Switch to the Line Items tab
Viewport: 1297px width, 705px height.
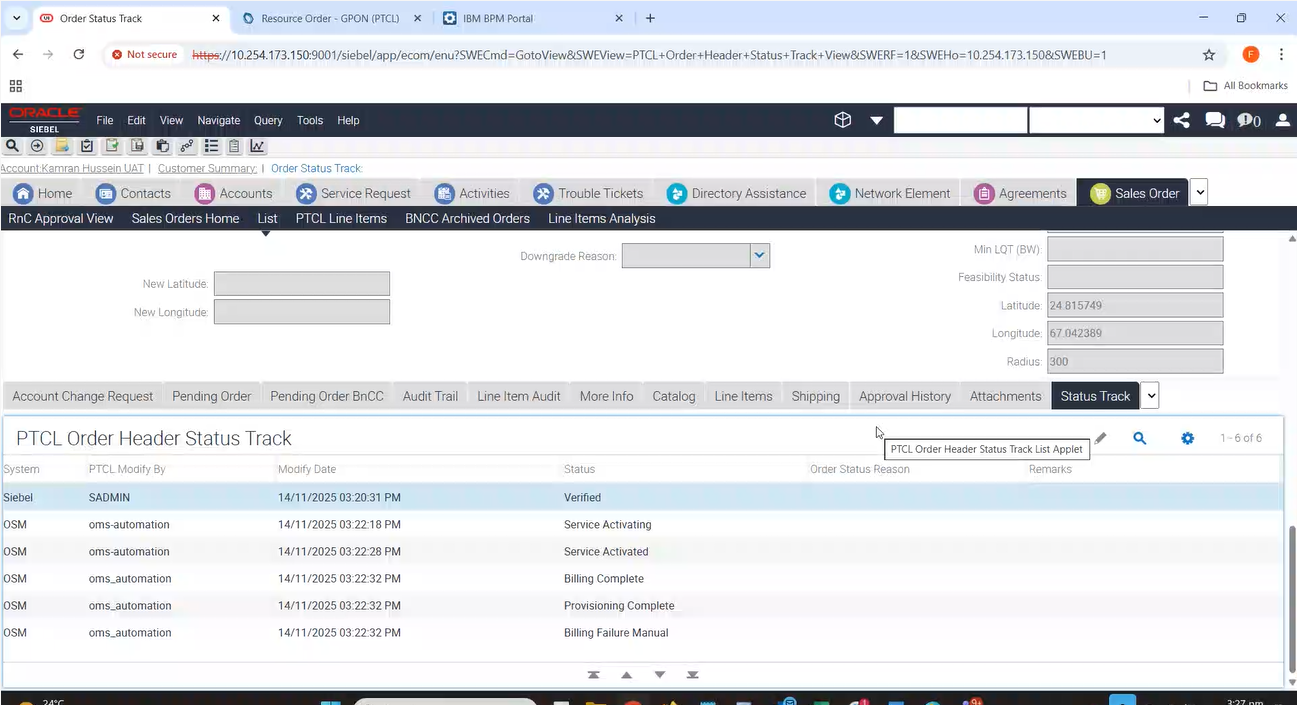[x=743, y=396]
